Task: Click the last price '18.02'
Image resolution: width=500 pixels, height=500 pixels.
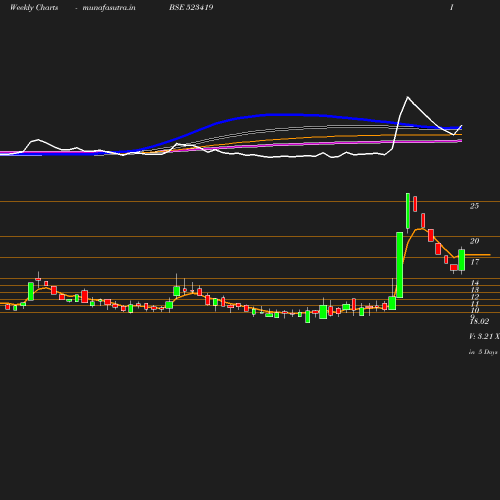Action: click(x=479, y=321)
